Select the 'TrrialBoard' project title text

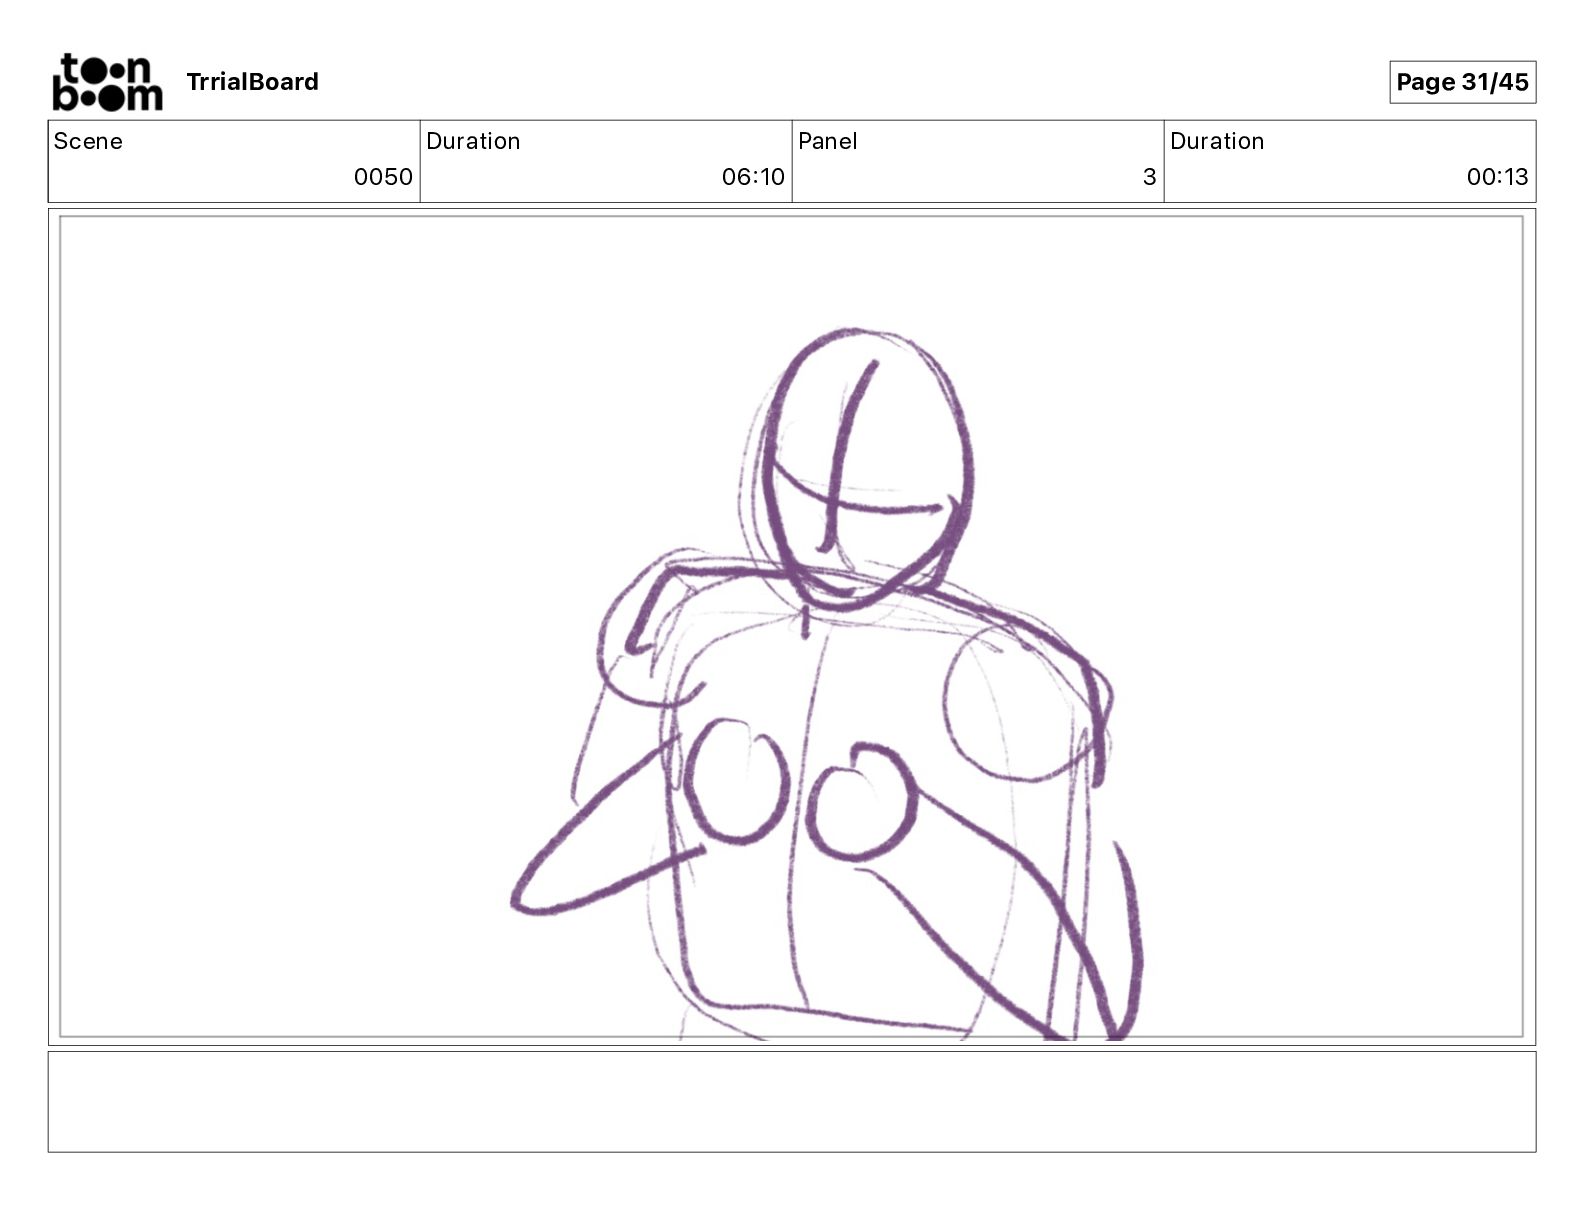(252, 82)
